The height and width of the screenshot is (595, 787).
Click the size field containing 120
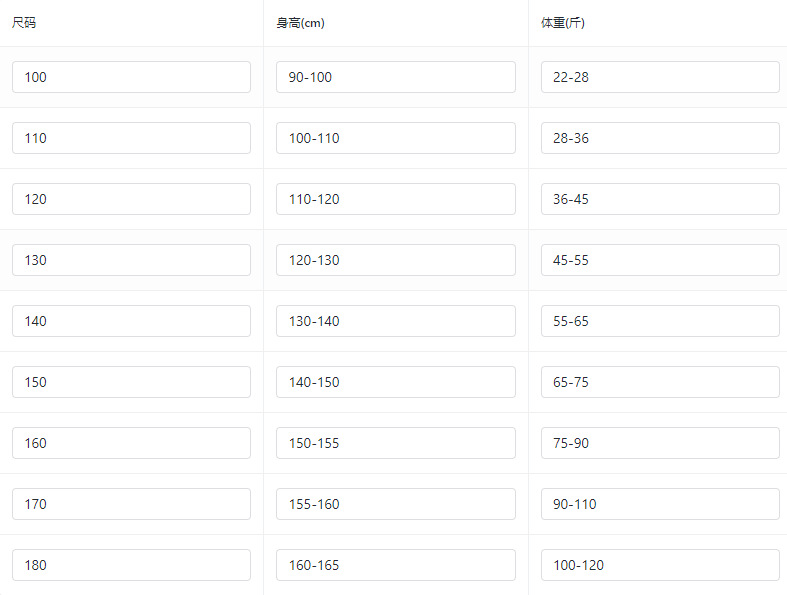pos(131,199)
